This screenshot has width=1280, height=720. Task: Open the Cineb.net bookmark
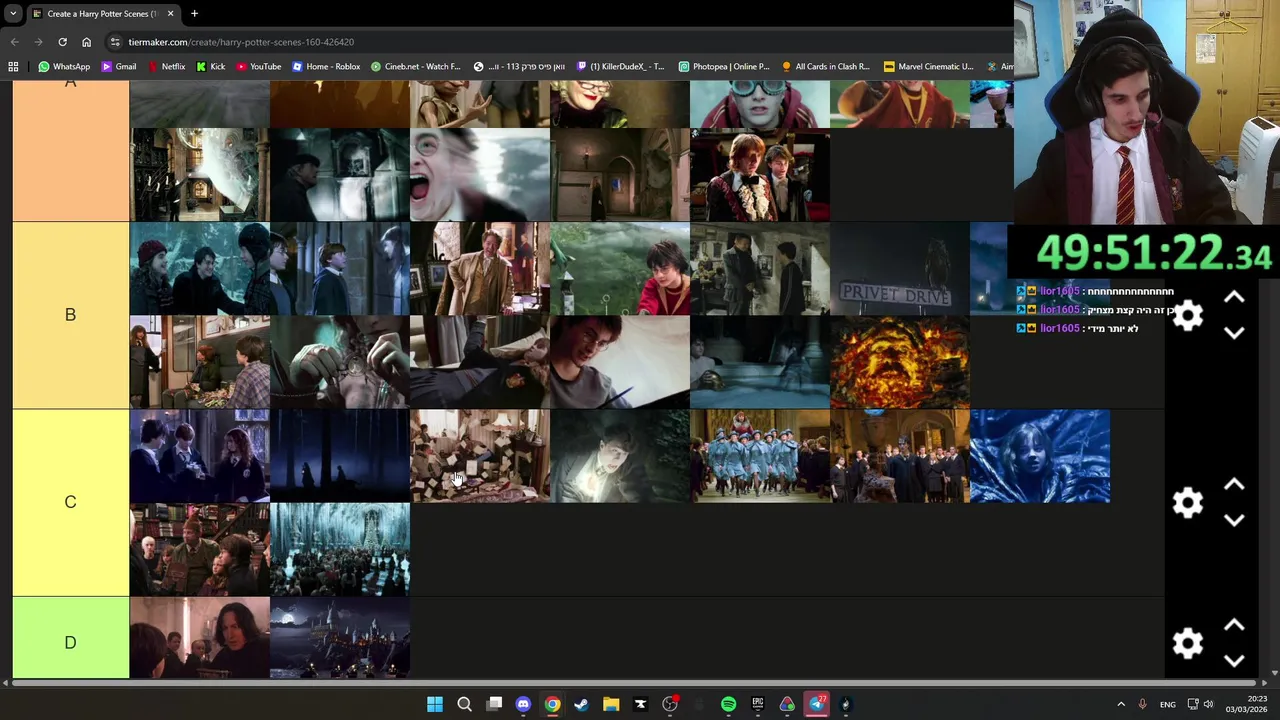click(x=416, y=67)
